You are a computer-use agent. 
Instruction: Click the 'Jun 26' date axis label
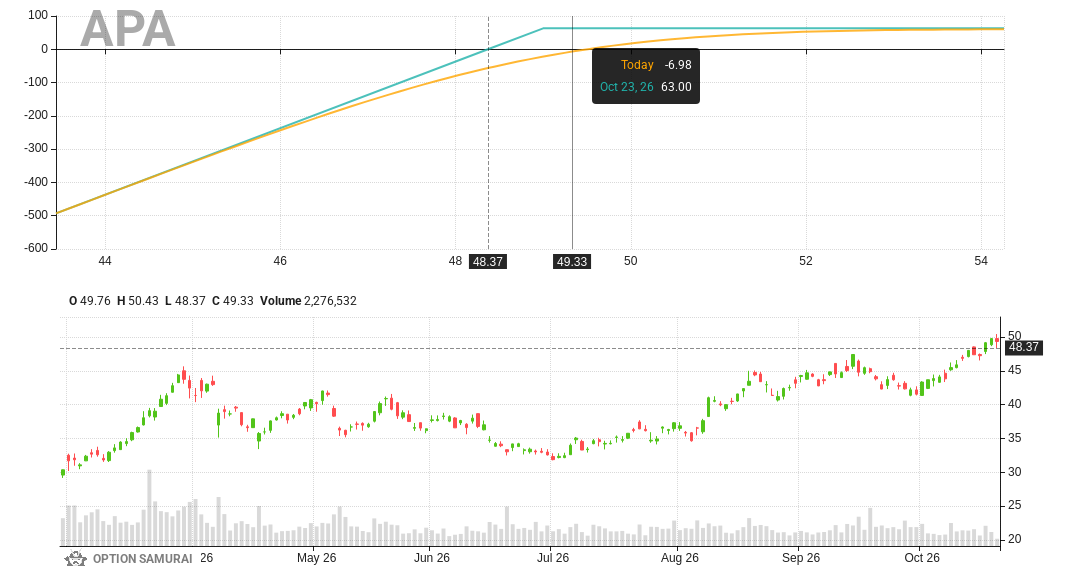[x=431, y=558]
